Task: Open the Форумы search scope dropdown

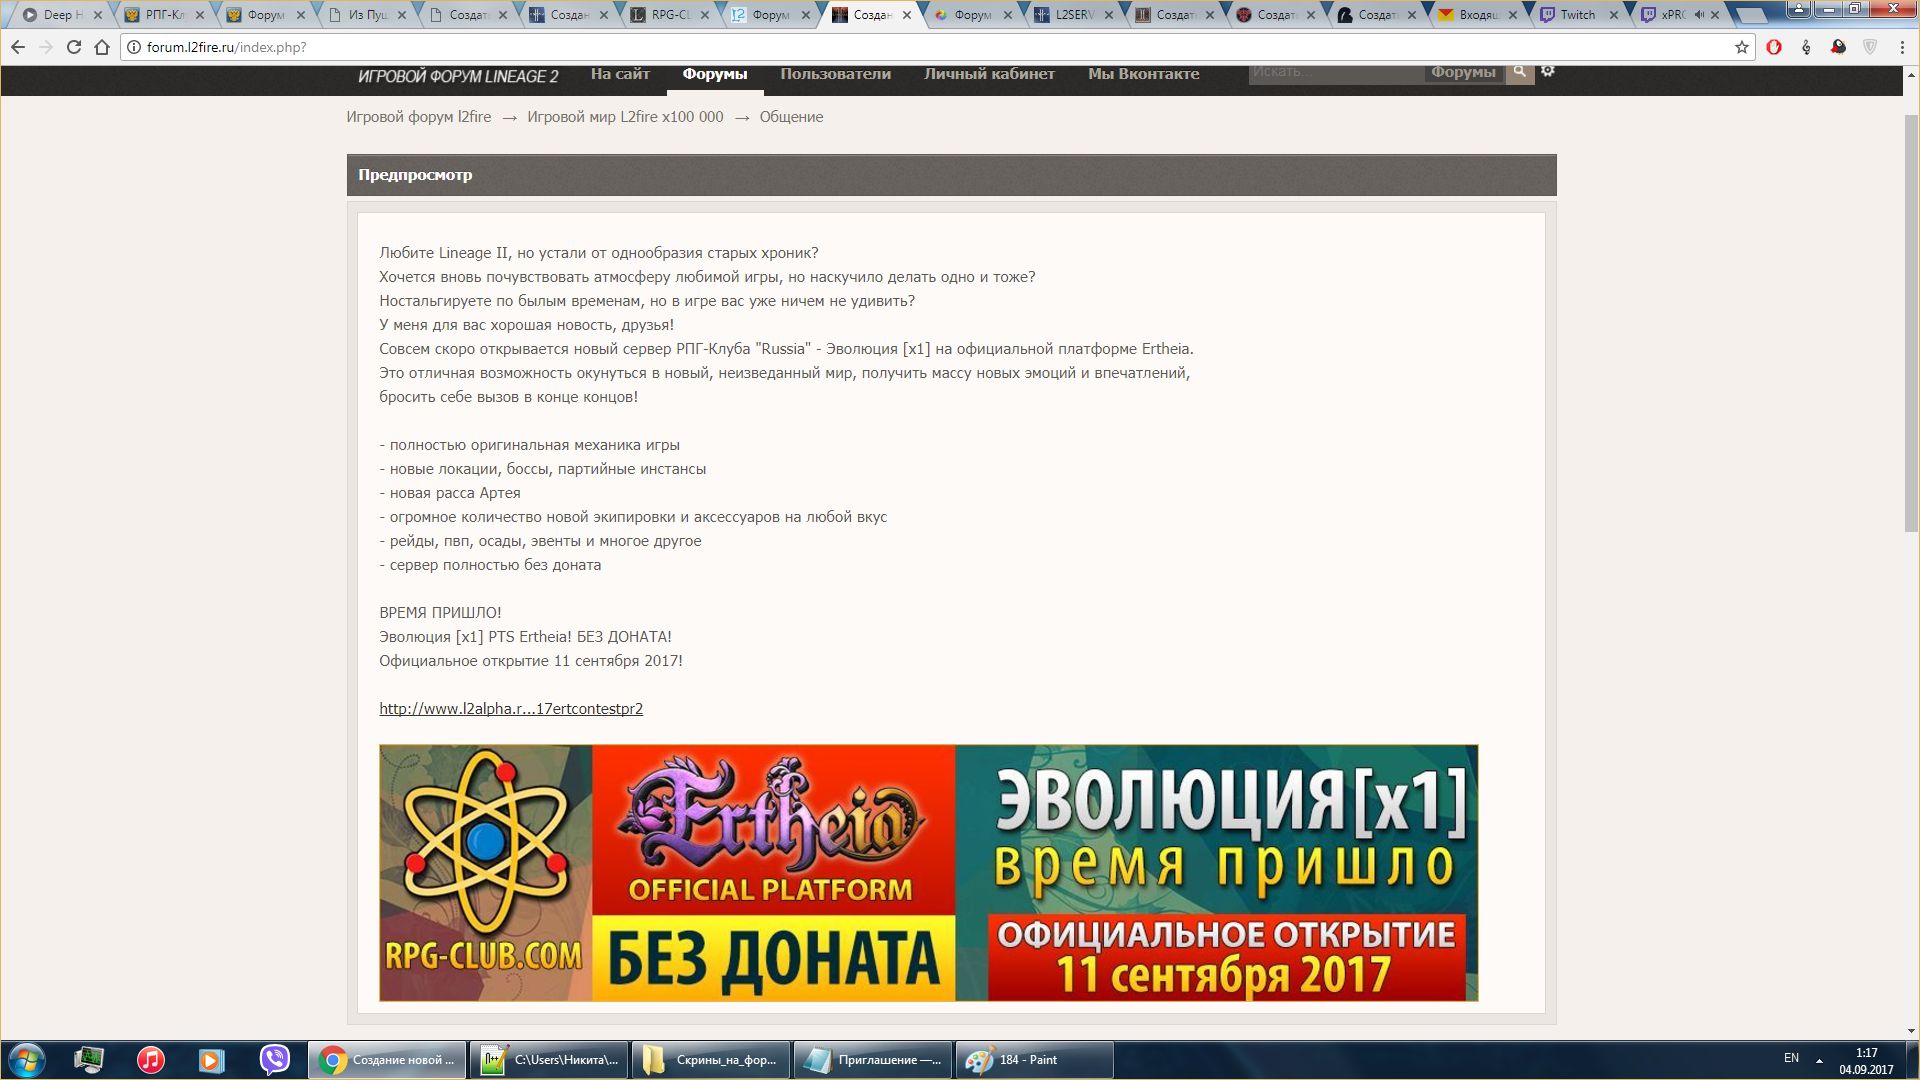Action: [1463, 72]
